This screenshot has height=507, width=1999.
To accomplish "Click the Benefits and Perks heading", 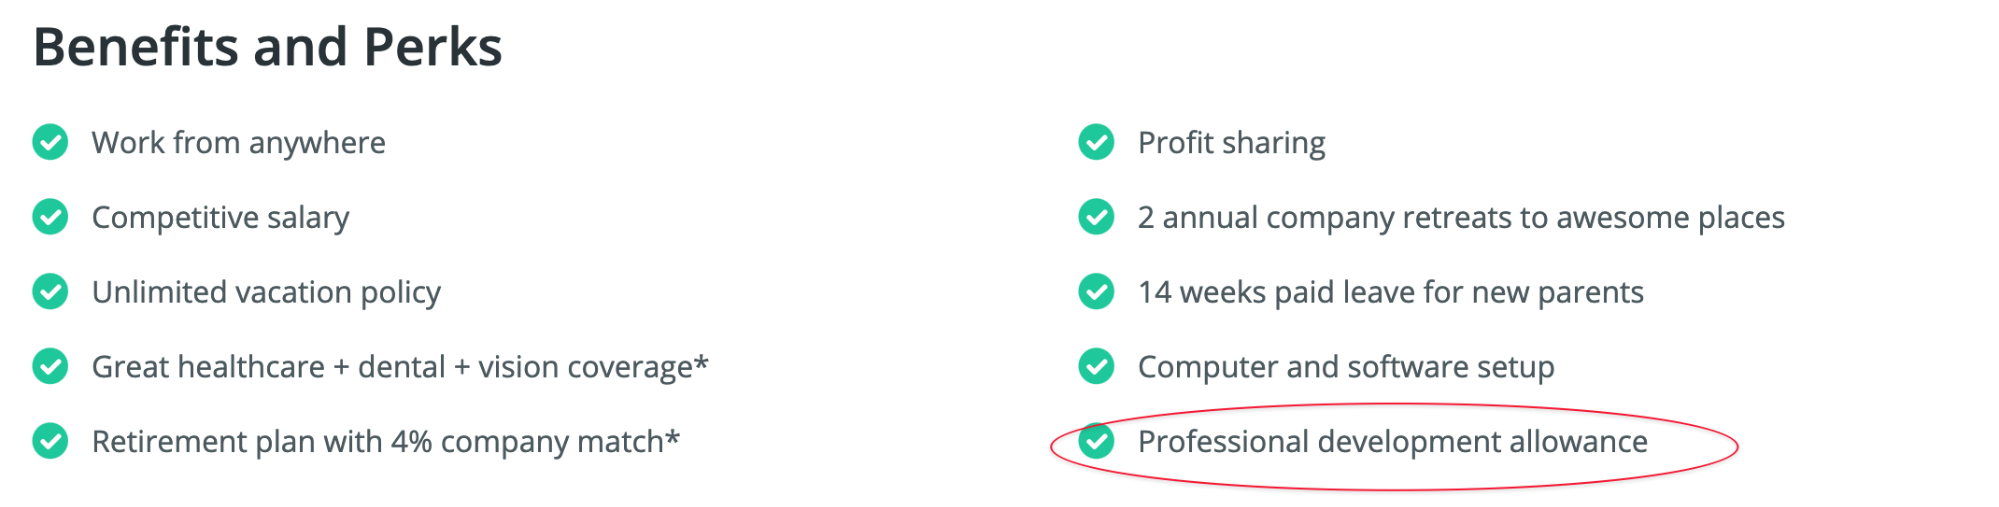I will click(x=268, y=47).
